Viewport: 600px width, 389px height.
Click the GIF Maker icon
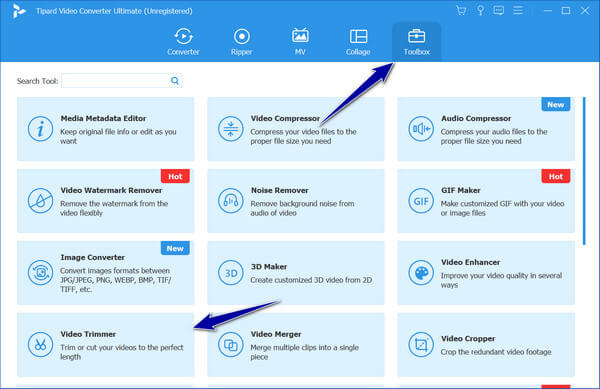coord(421,201)
